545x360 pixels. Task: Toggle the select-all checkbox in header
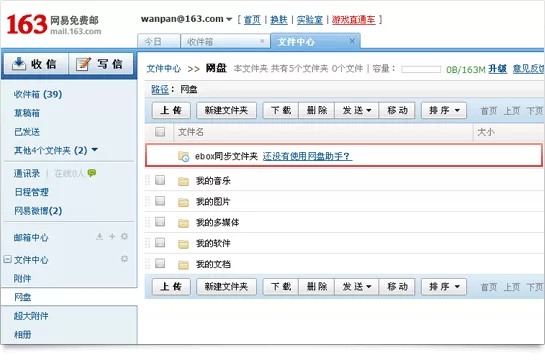(160, 132)
